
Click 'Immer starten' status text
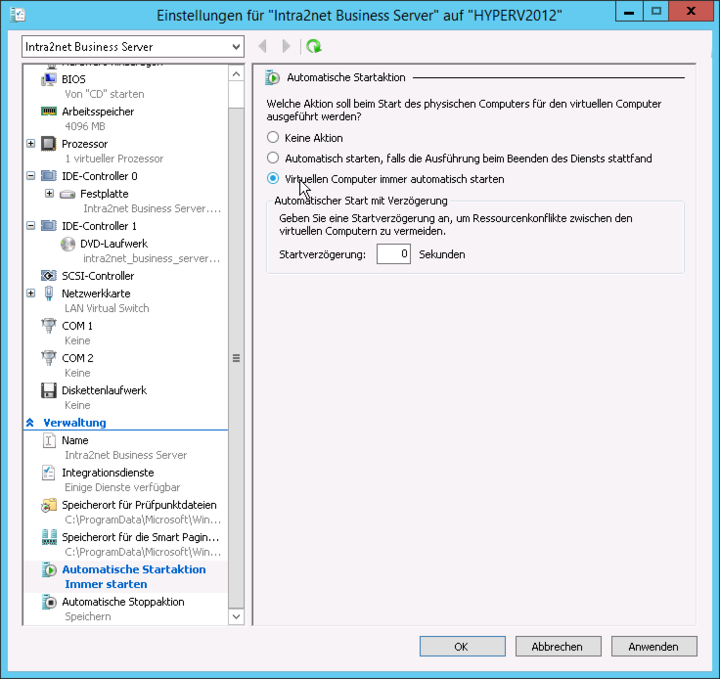click(x=106, y=584)
